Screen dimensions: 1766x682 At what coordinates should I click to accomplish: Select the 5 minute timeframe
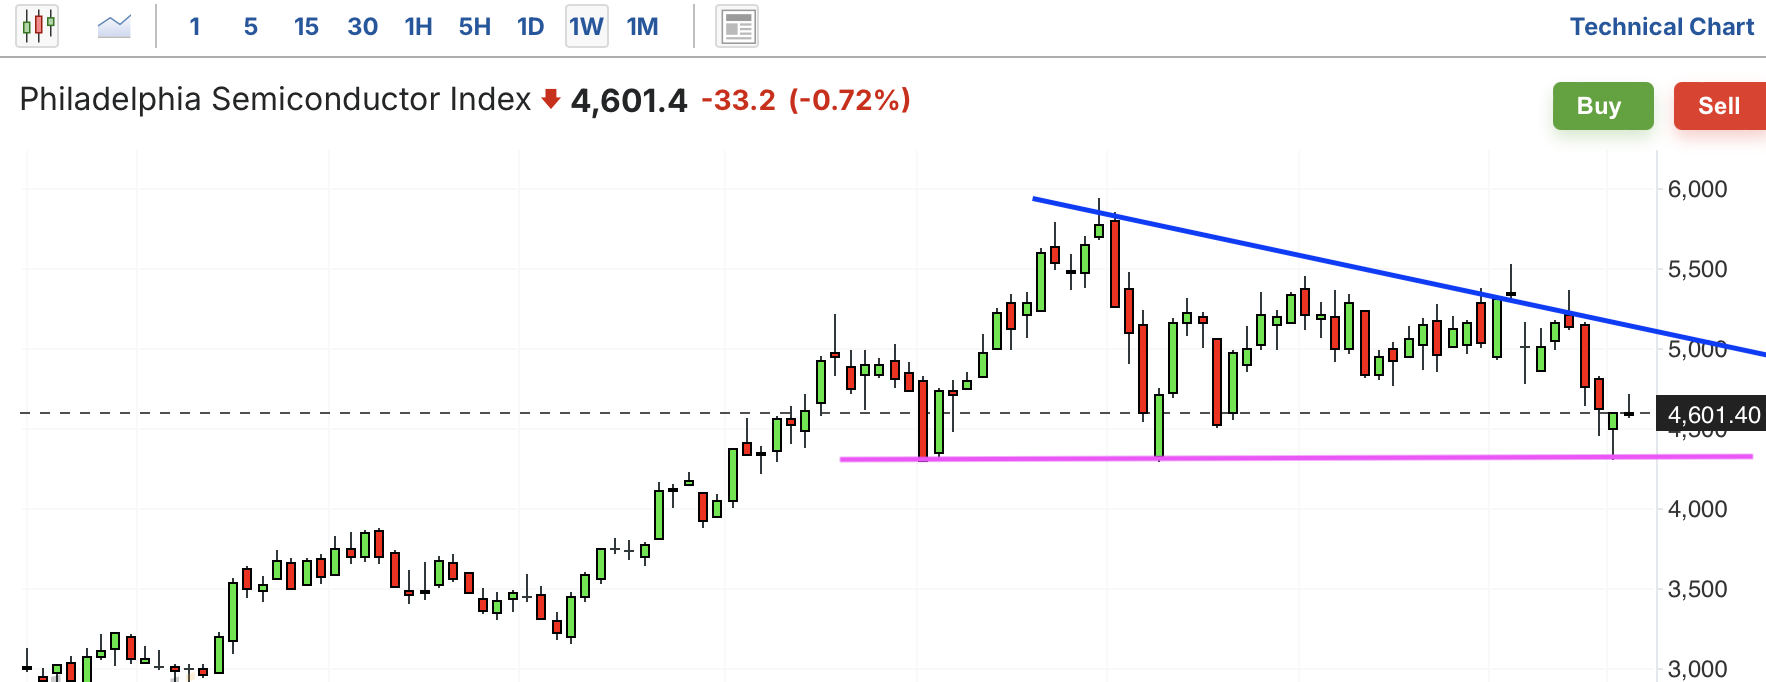coord(250,27)
